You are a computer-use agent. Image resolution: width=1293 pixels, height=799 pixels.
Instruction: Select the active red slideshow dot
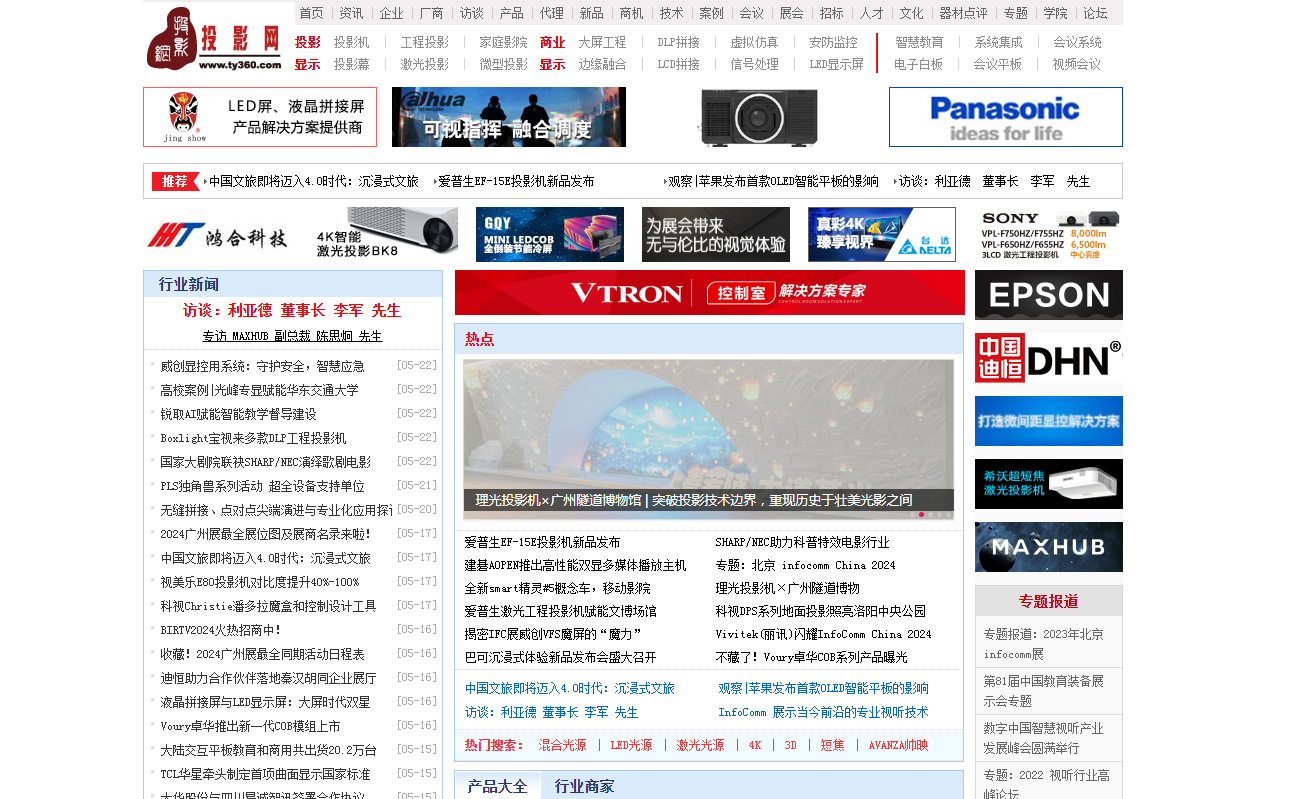click(921, 514)
